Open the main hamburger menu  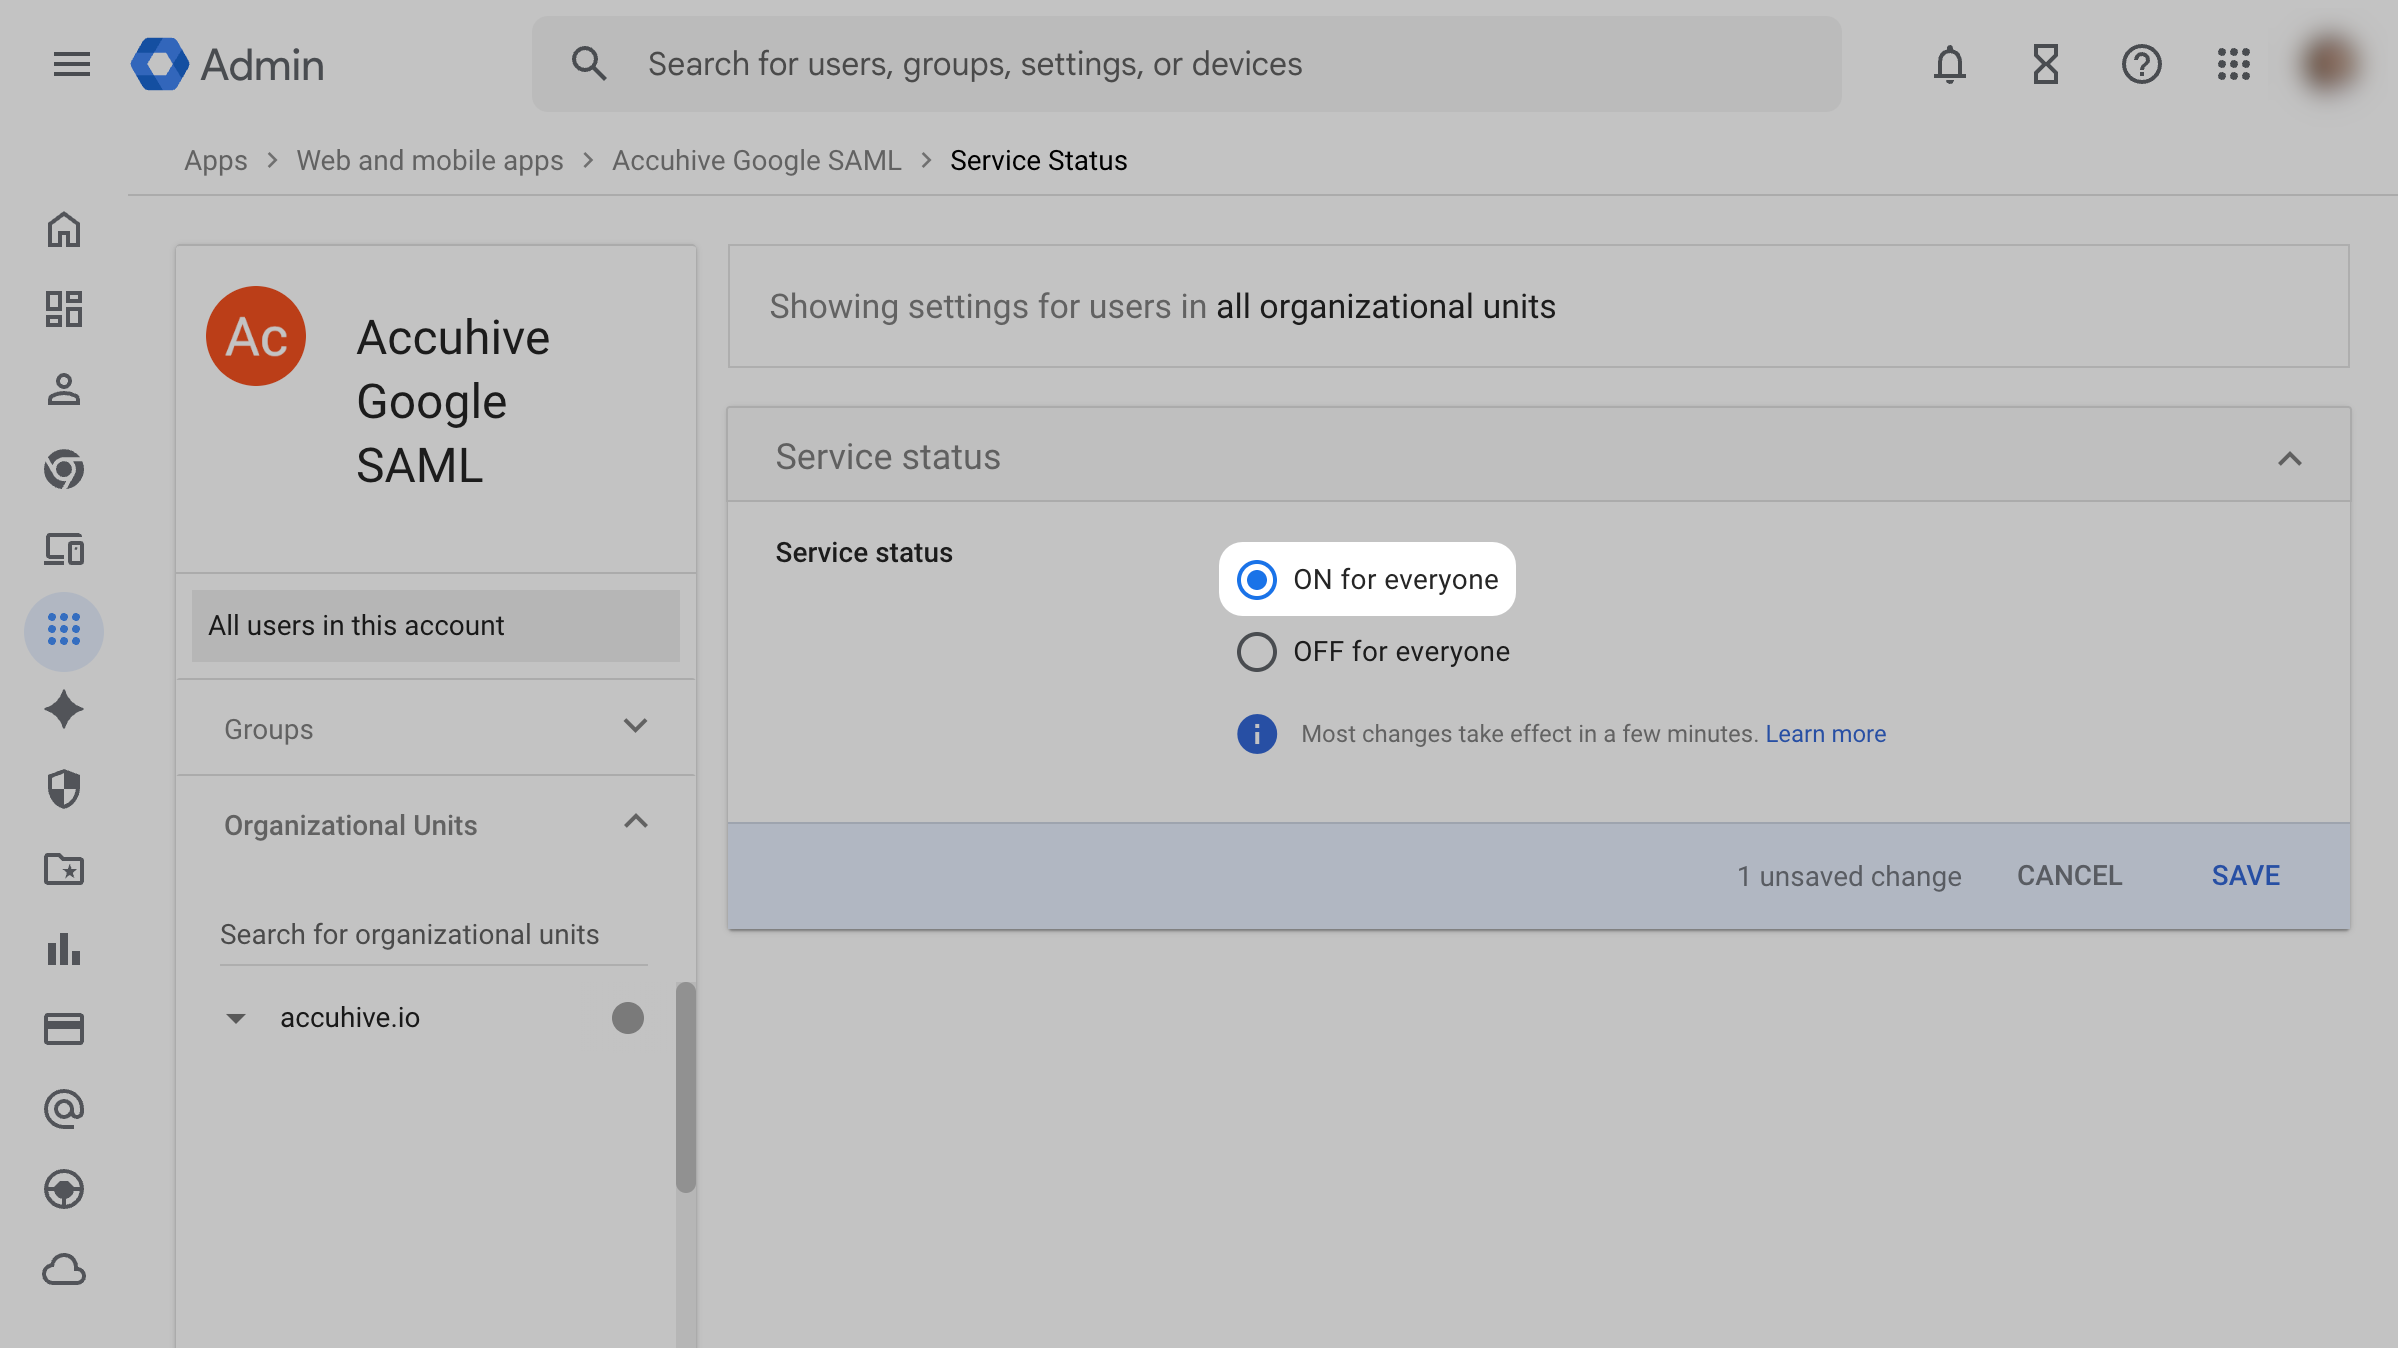click(x=71, y=64)
